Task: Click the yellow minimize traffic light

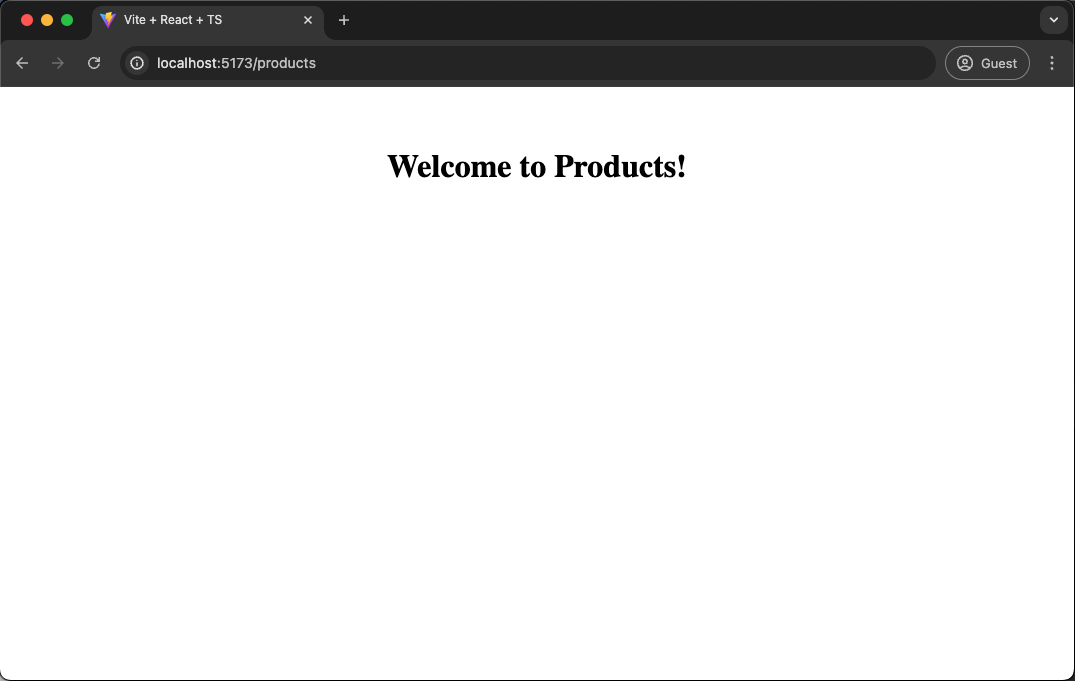Action: pos(46,19)
